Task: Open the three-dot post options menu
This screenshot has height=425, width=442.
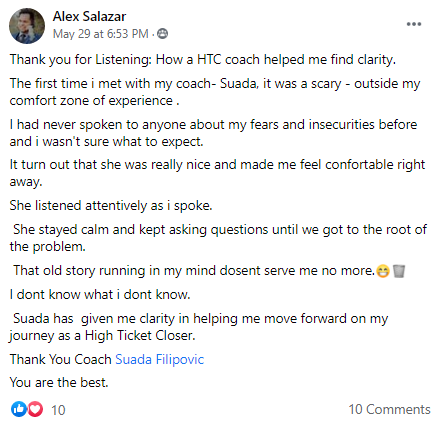Action: click(414, 24)
